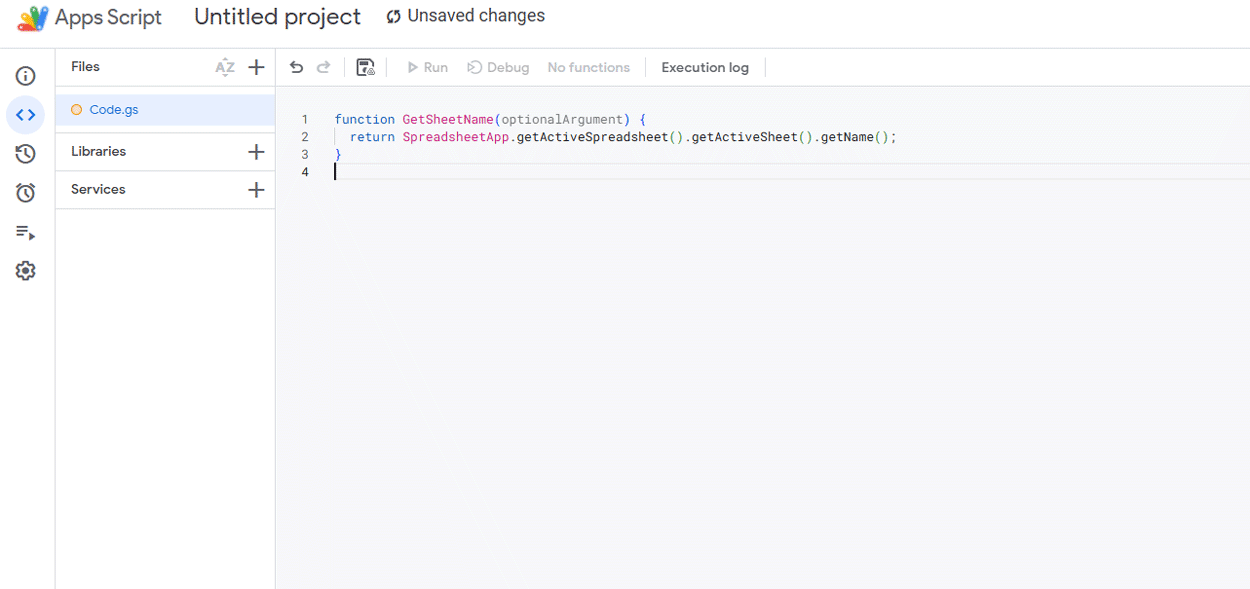Open the Executions panel
The image size is (1250, 589).
pyautogui.click(x=25, y=232)
